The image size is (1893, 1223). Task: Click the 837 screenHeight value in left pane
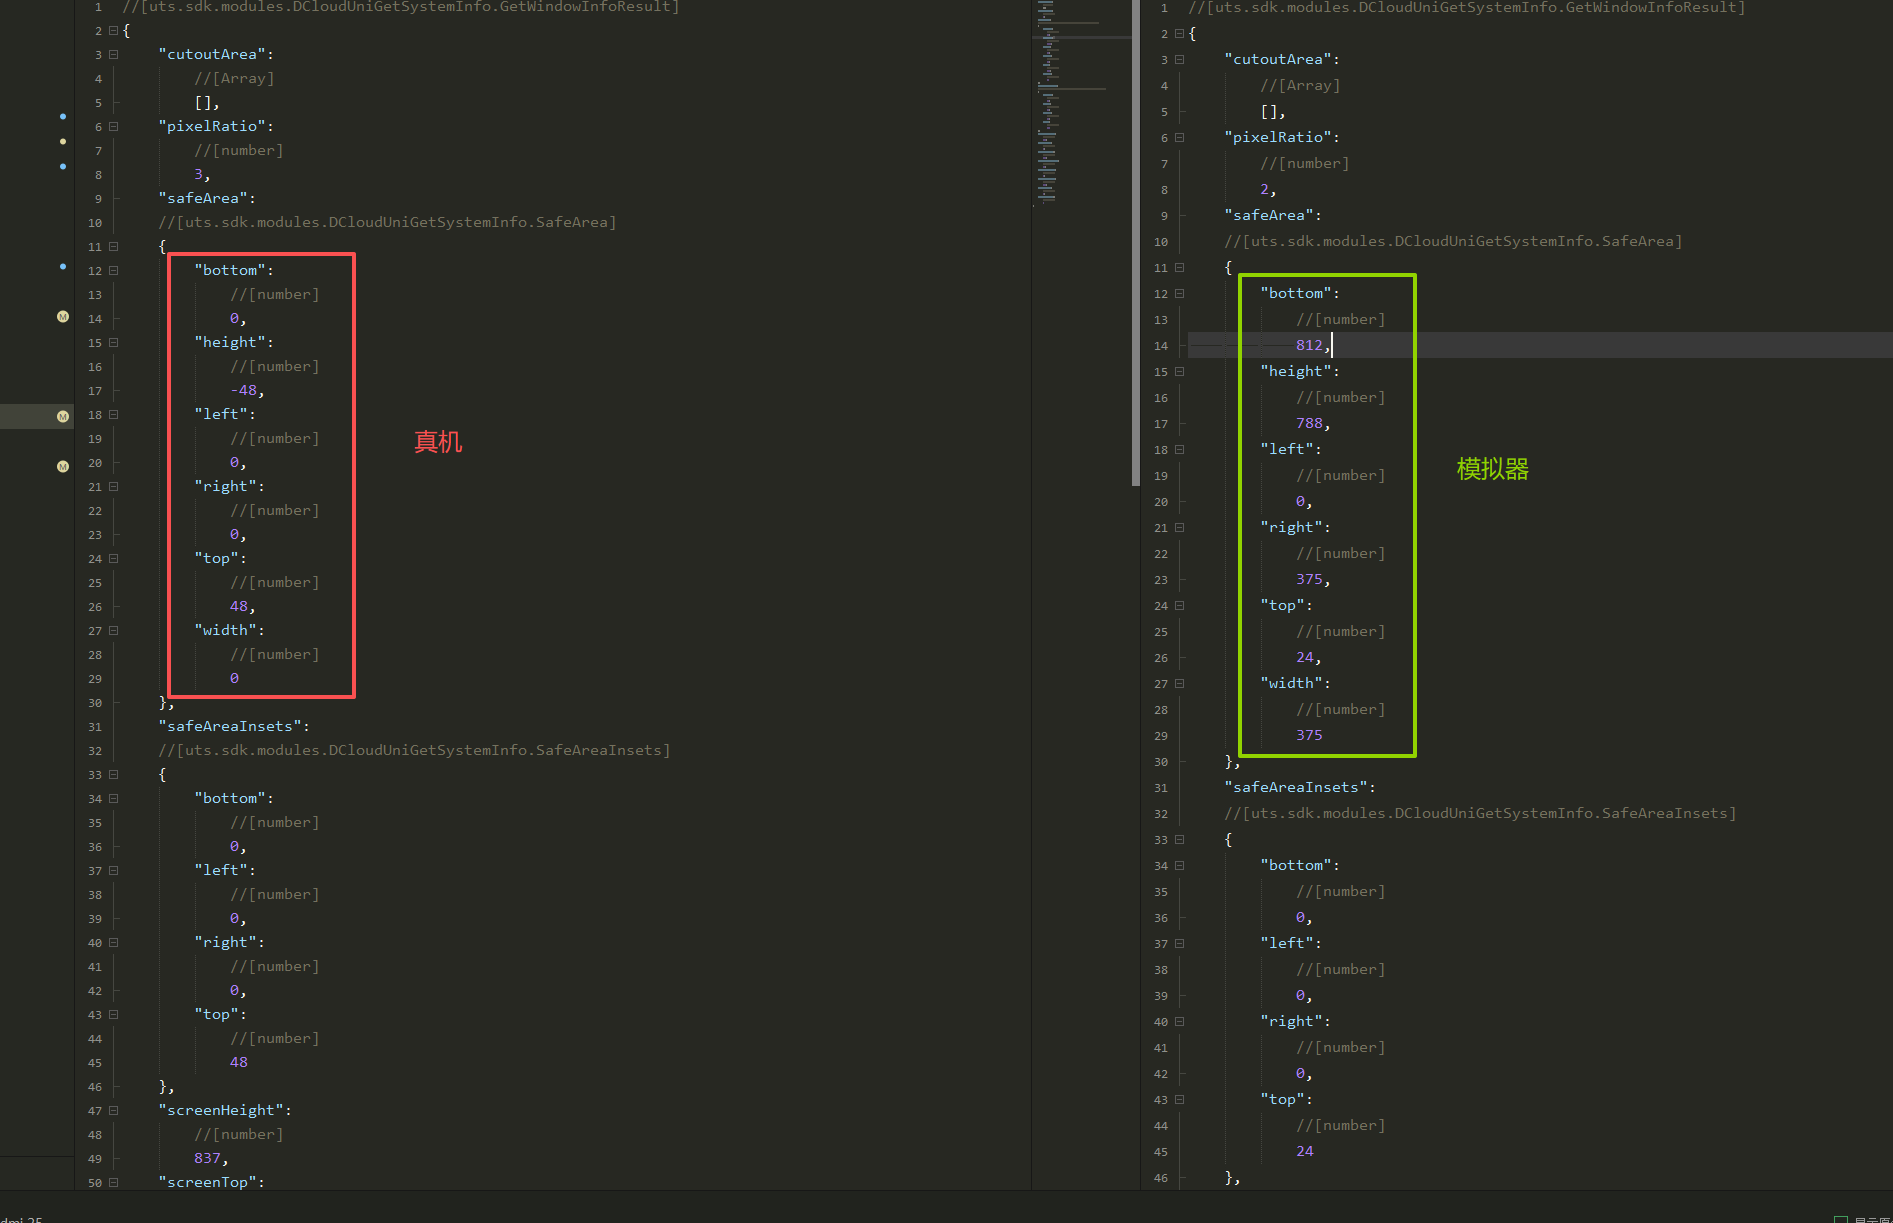(207, 1159)
